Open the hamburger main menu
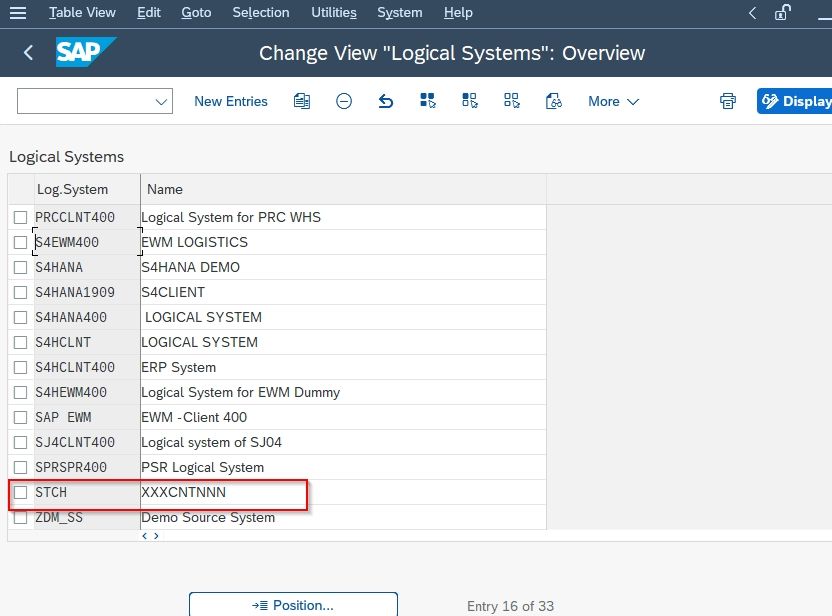This screenshot has width=832, height=616. 18,13
